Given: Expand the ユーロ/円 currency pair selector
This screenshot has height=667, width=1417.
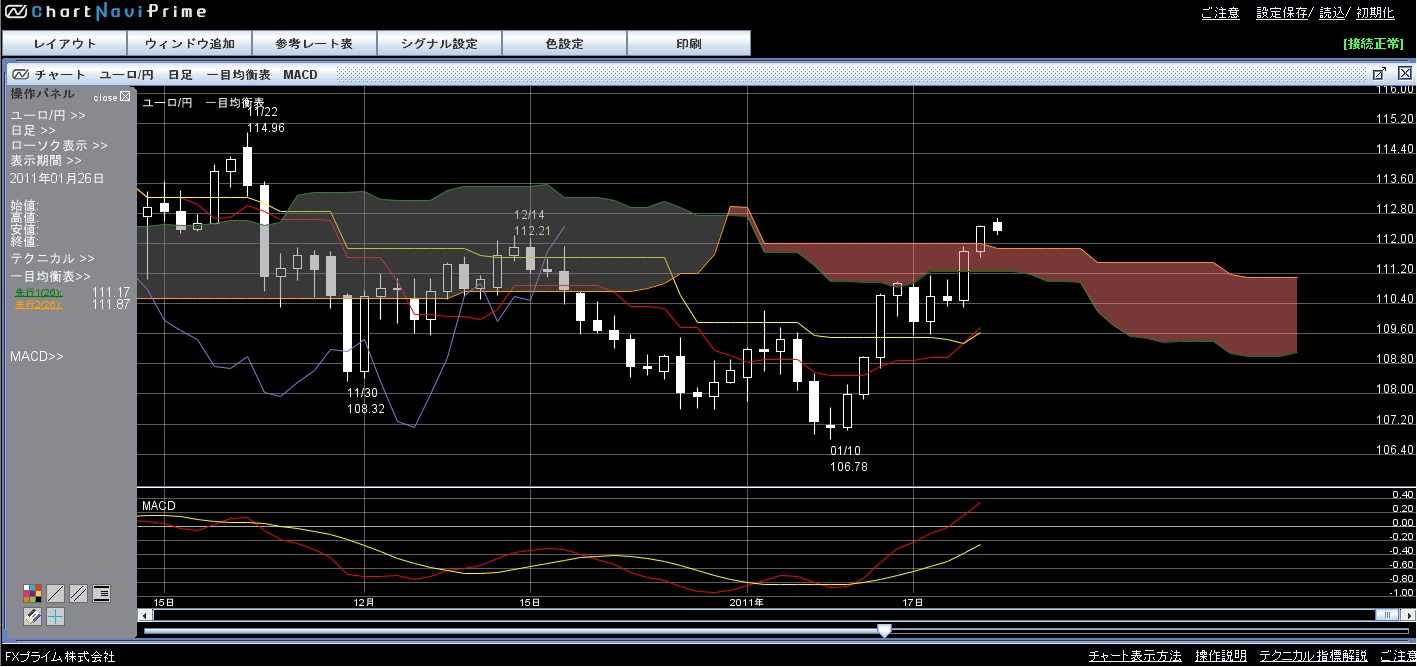Looking at the screenshot, I should [x=48, y=116].
